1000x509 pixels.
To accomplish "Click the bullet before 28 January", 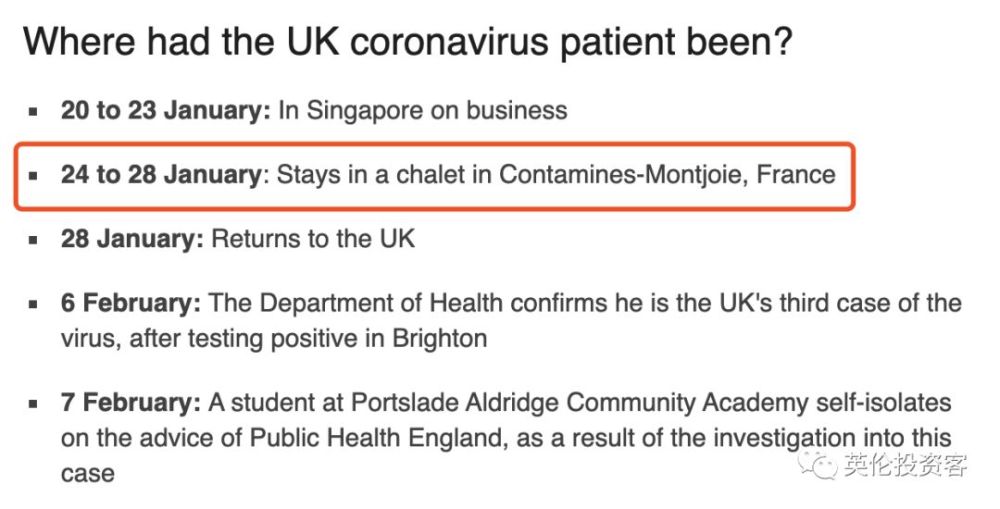I will (x=33, y=240).
